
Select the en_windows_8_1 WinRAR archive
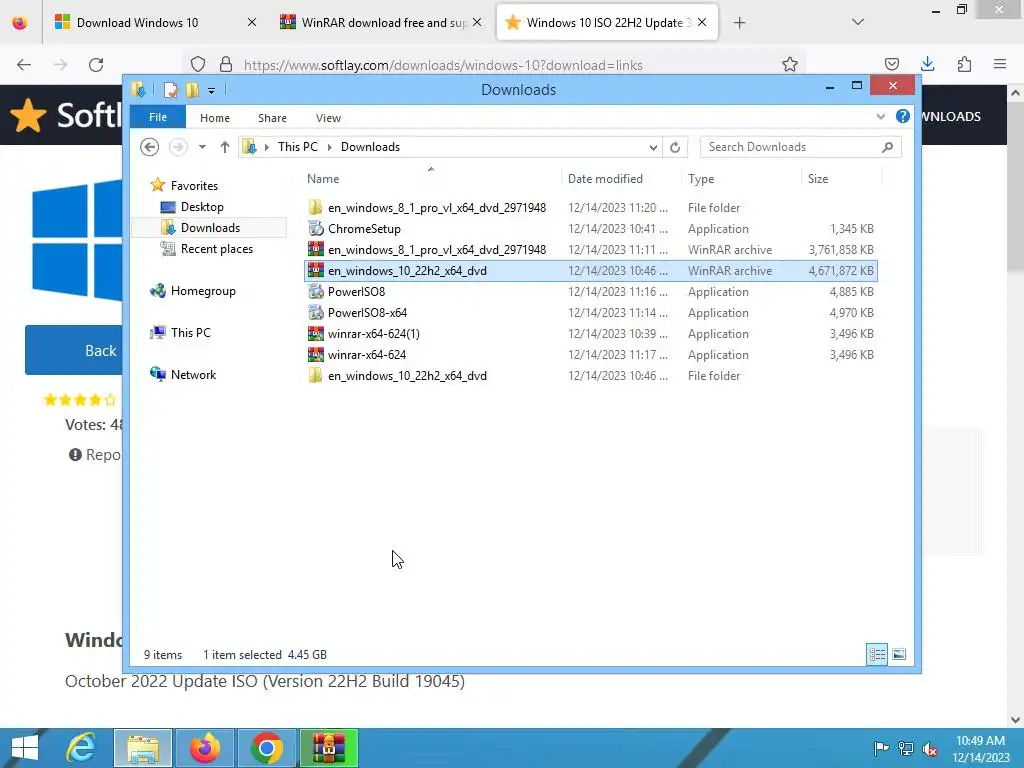(x=591, y=249)
